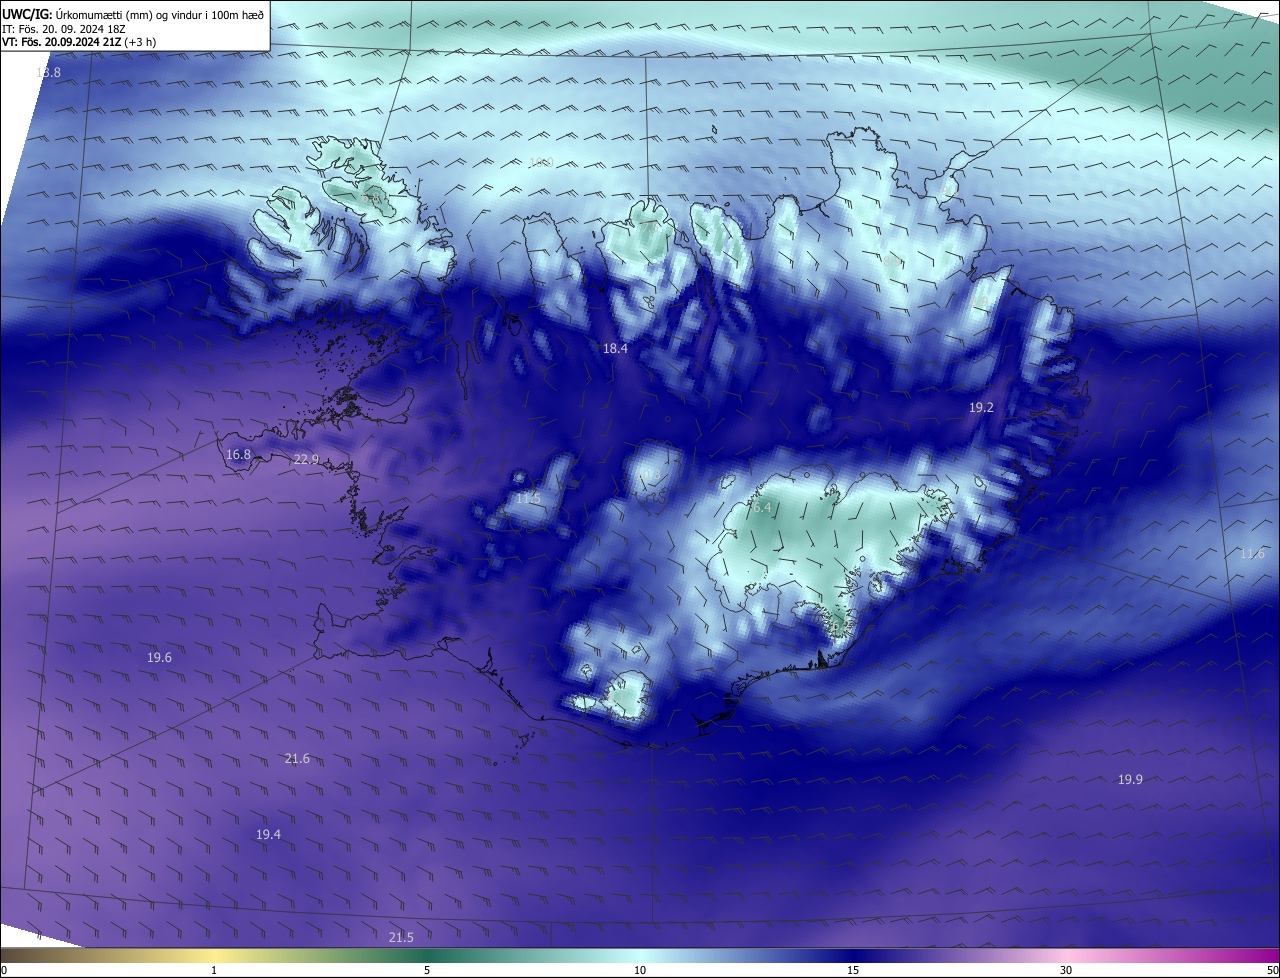Click the 11.6 value at right edge
This screenshot has height=978, width=1280.
click(x=1252, y=554)
